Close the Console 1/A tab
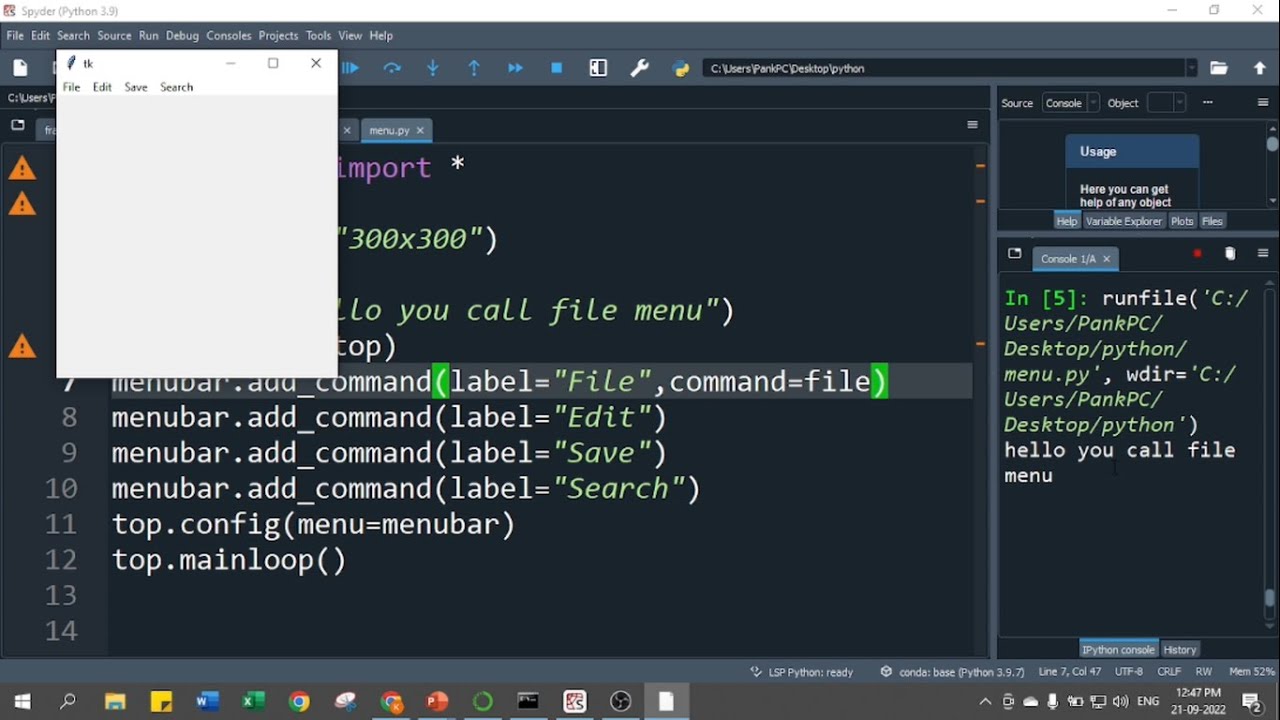Image resolution: width=1280 pixels, height=720 pixels. point(1106,259)
